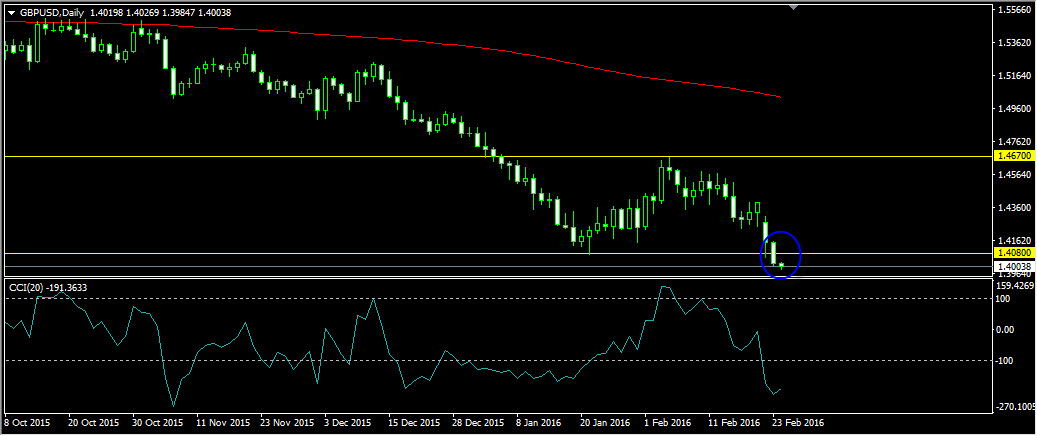This screenshot has width=1037, height=436.
Task: Click the 1 Feb 2016 date label
Action: tap(668, 423)
